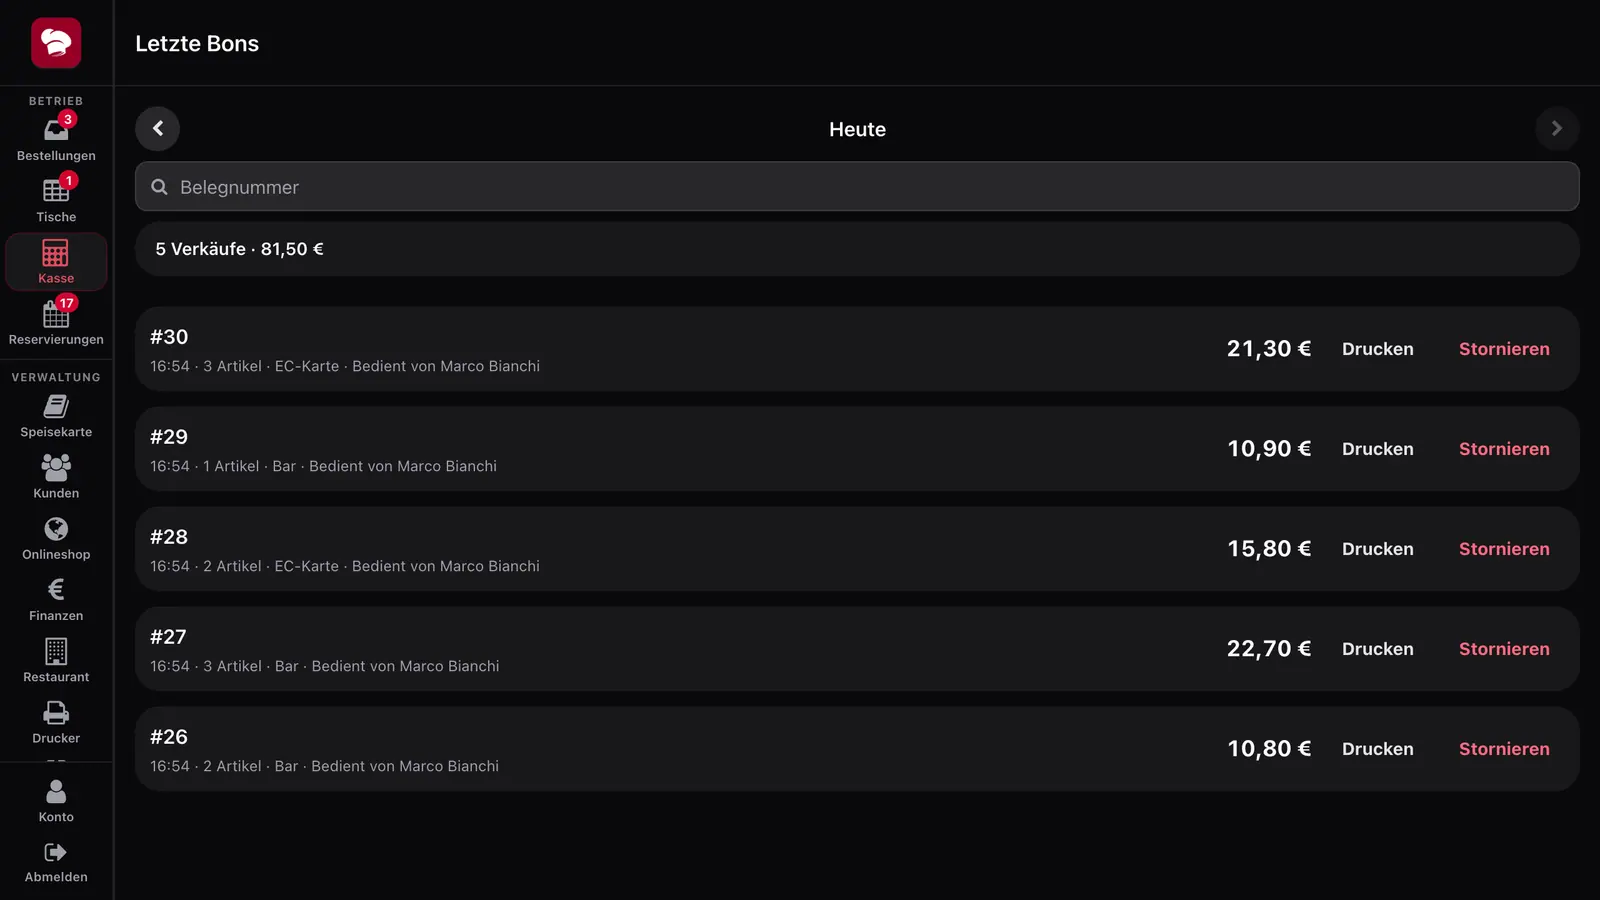Open the Reservierungen calendar icon

56,313
